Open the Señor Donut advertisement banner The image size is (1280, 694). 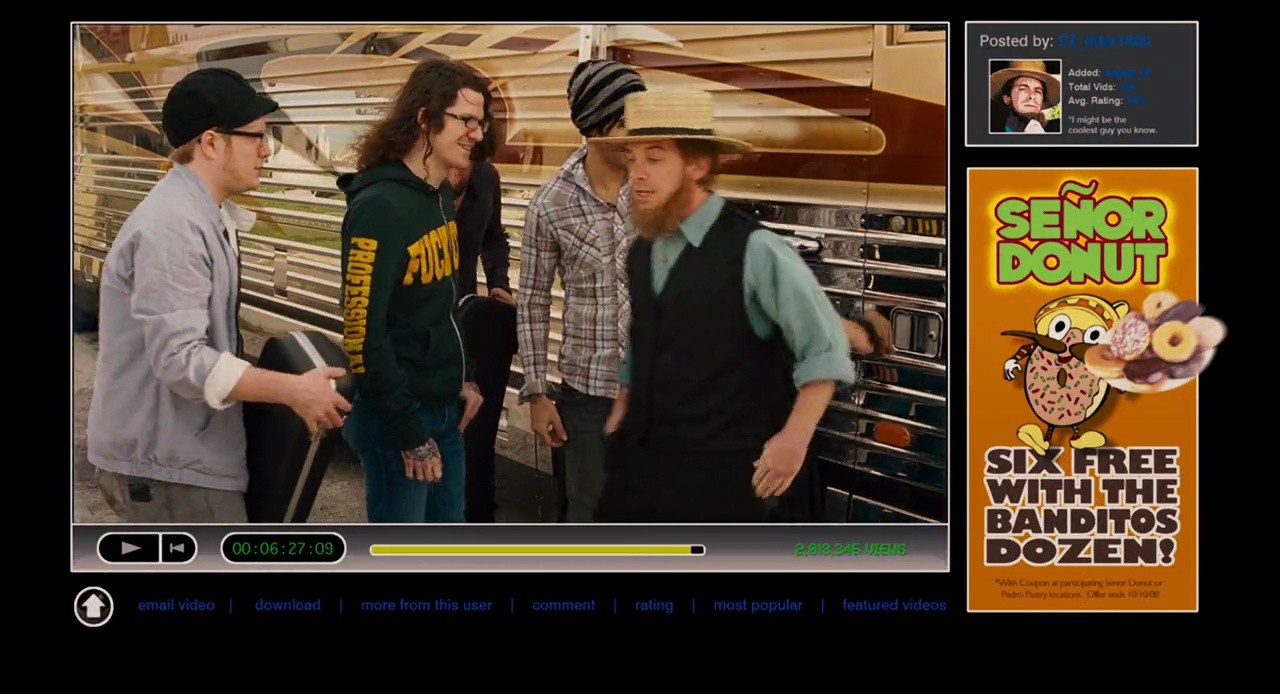point(1082,389)
